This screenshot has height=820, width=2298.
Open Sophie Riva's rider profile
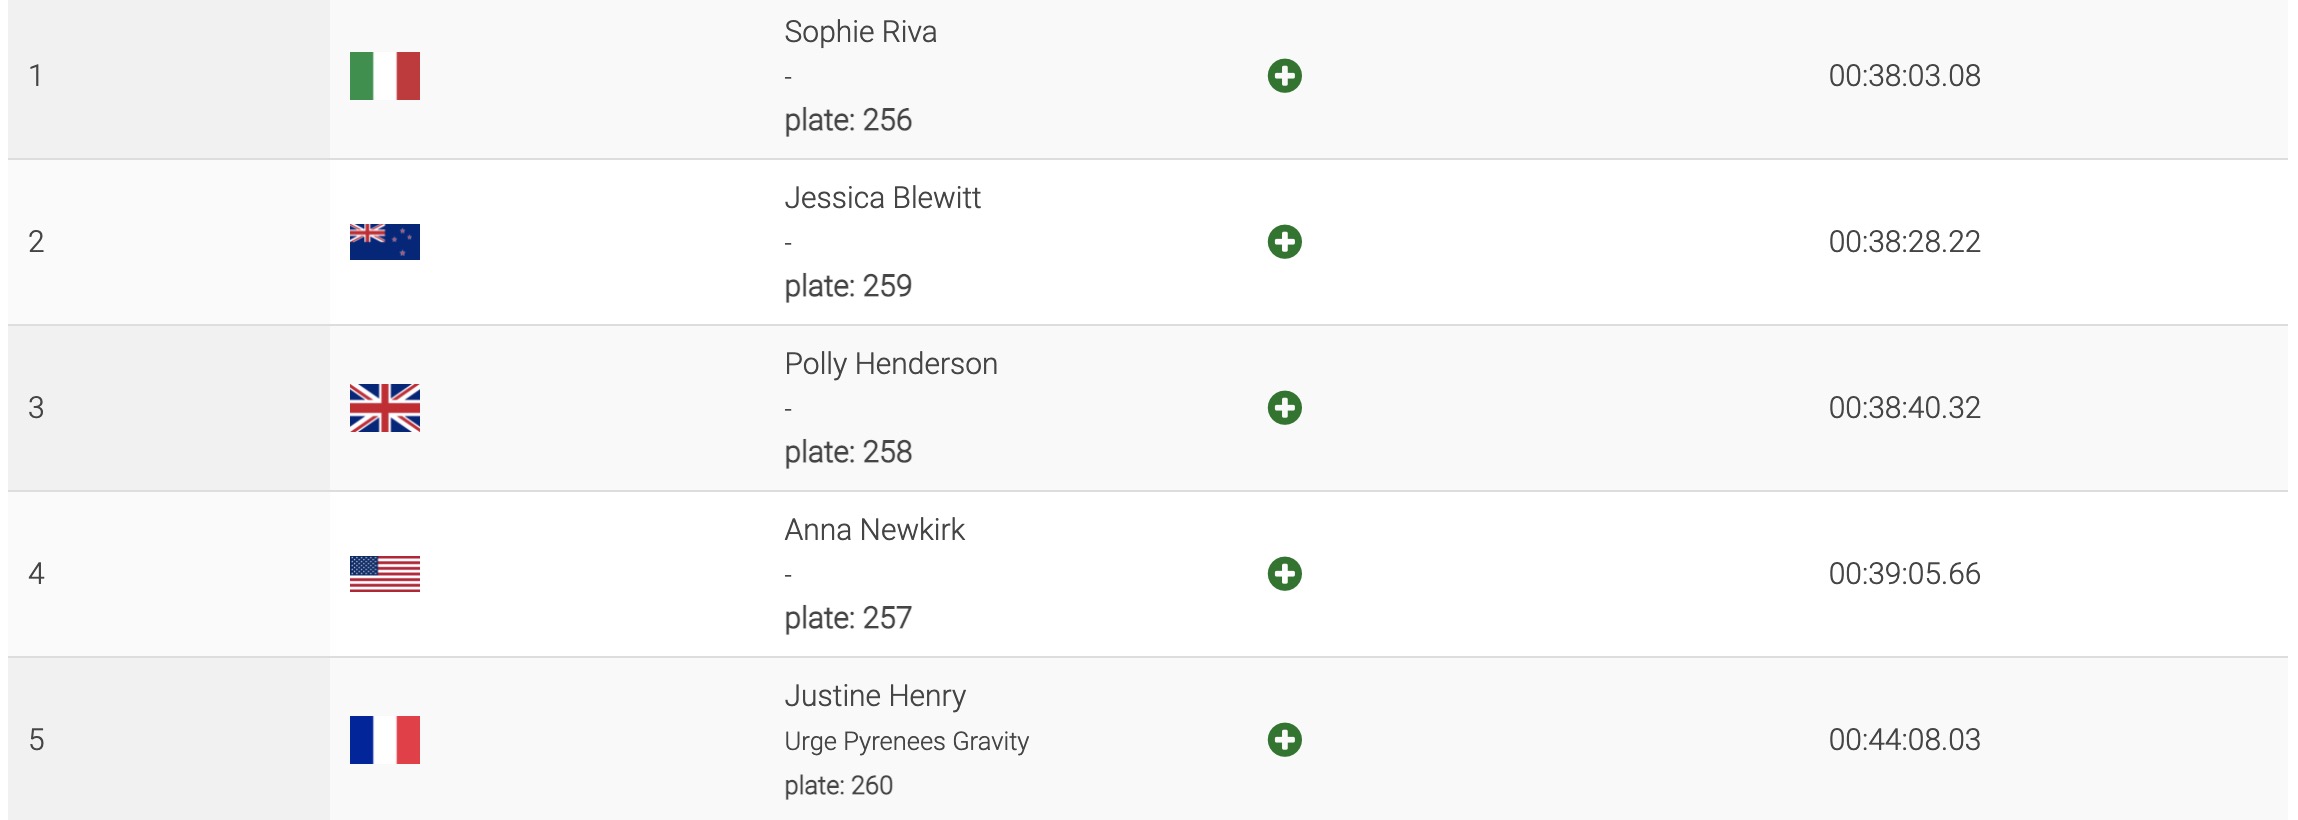pos(860,32)
